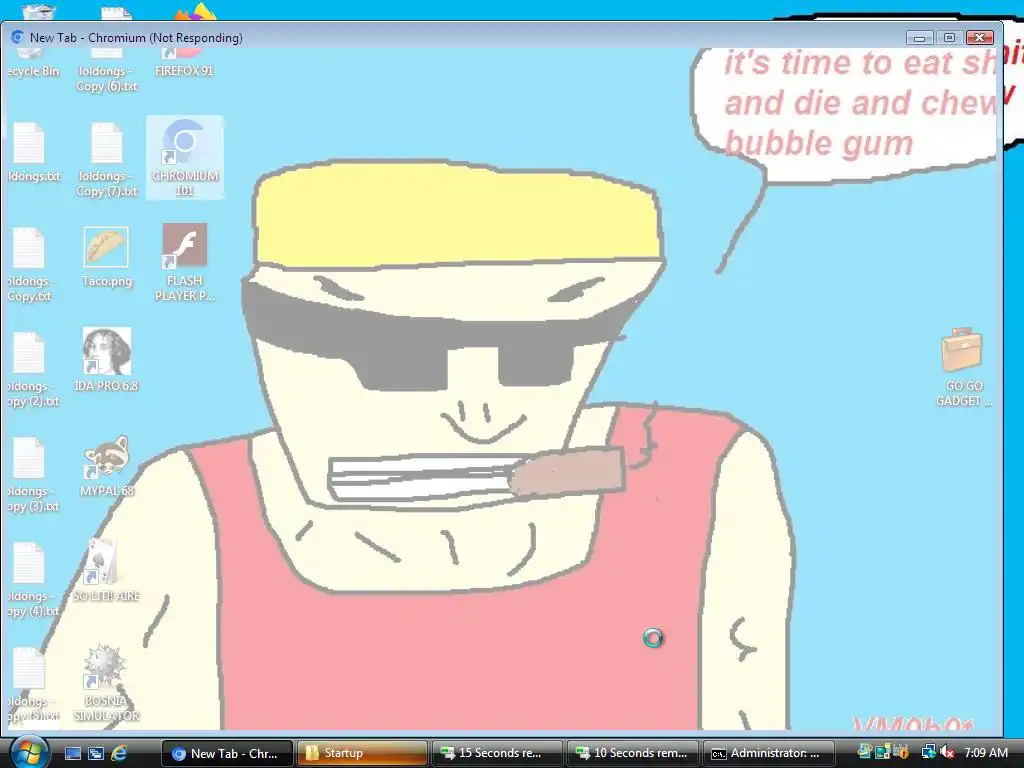
Task: Select the loldongs - Copy (7).txt file
Action: [x=106, y=160]
